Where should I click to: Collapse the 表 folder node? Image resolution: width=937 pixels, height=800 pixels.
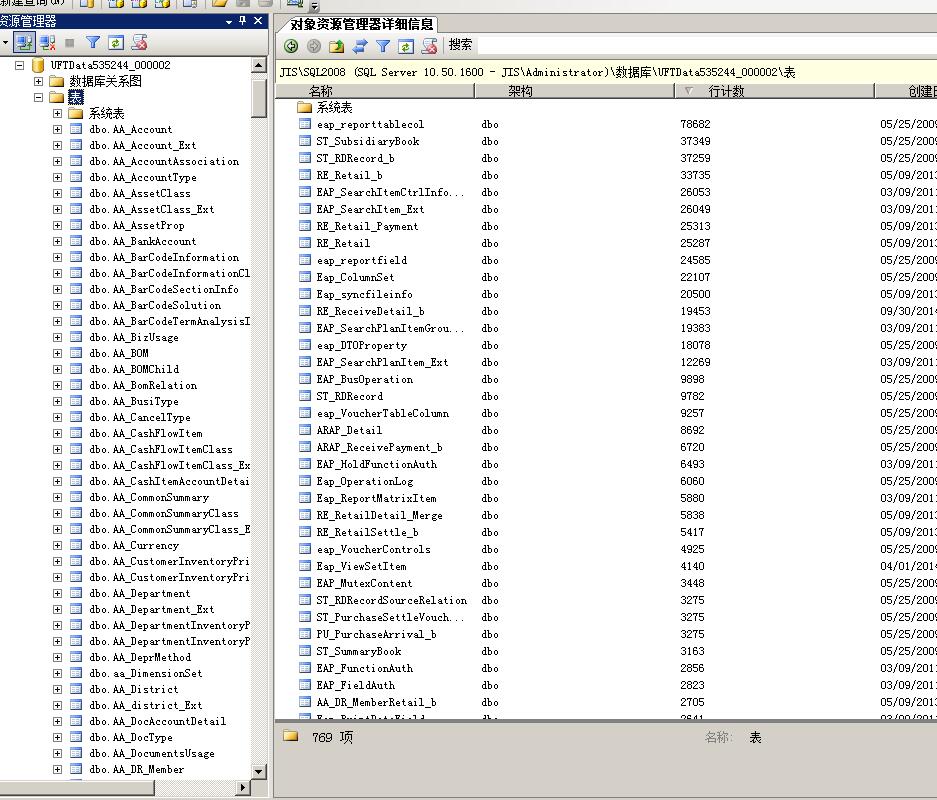coord(38,97)
